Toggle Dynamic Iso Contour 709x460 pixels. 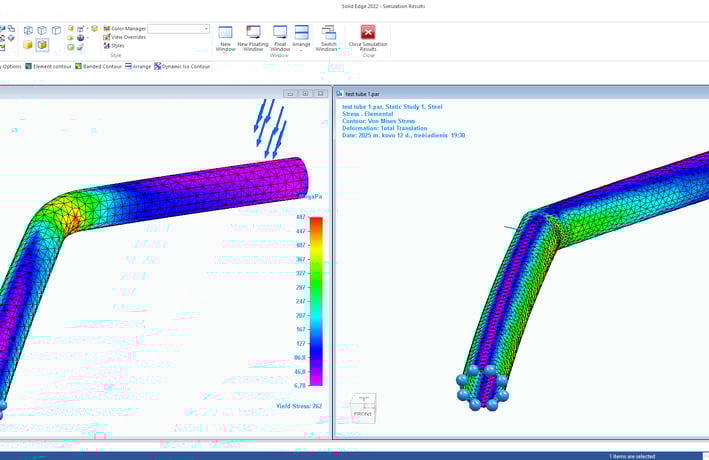click(x=182, y=66)
